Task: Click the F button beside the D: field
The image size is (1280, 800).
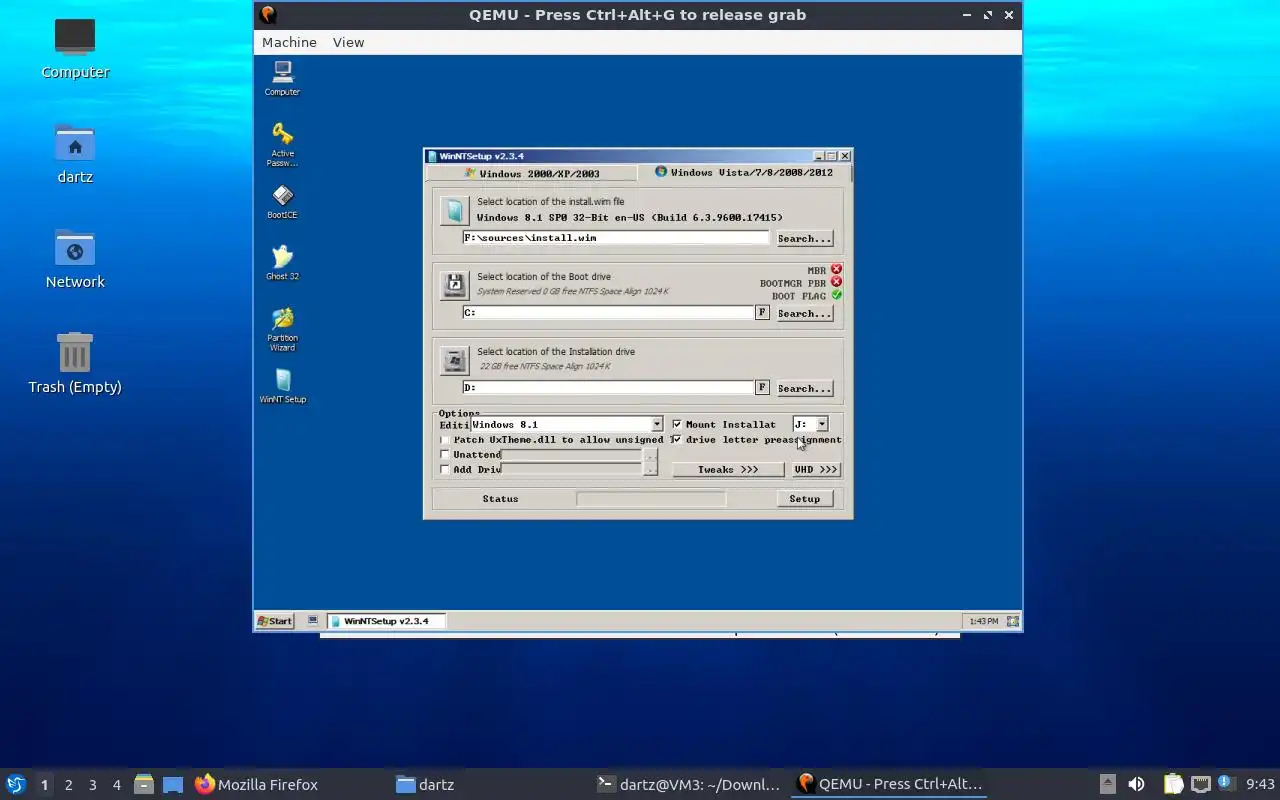Action: pos(762,388)
